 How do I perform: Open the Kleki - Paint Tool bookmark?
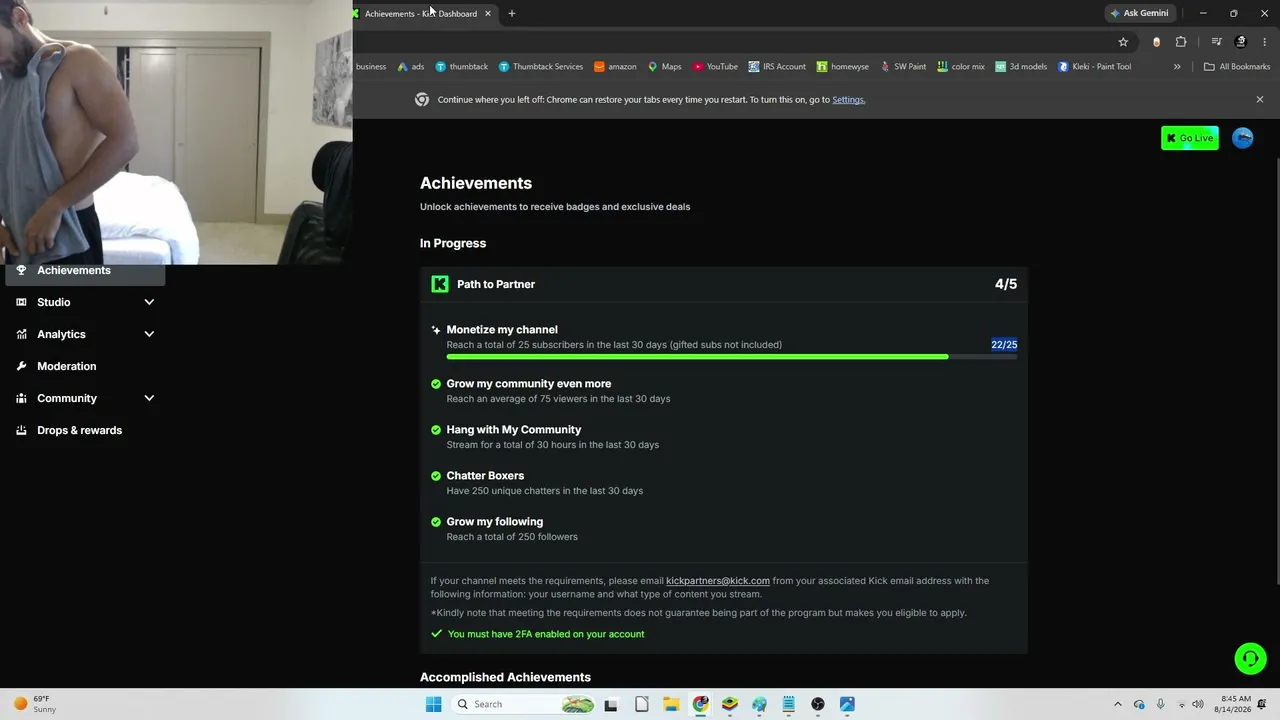coord(1094,66)
